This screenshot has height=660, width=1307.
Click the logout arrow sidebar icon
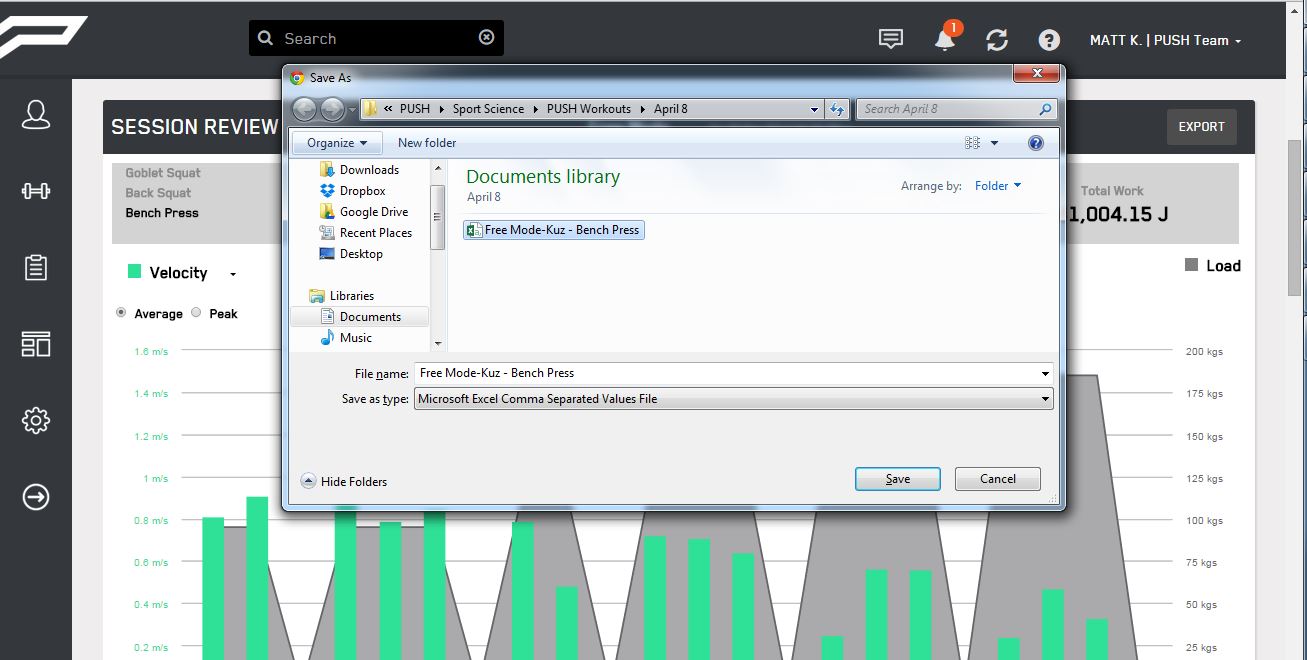point(36,497)
